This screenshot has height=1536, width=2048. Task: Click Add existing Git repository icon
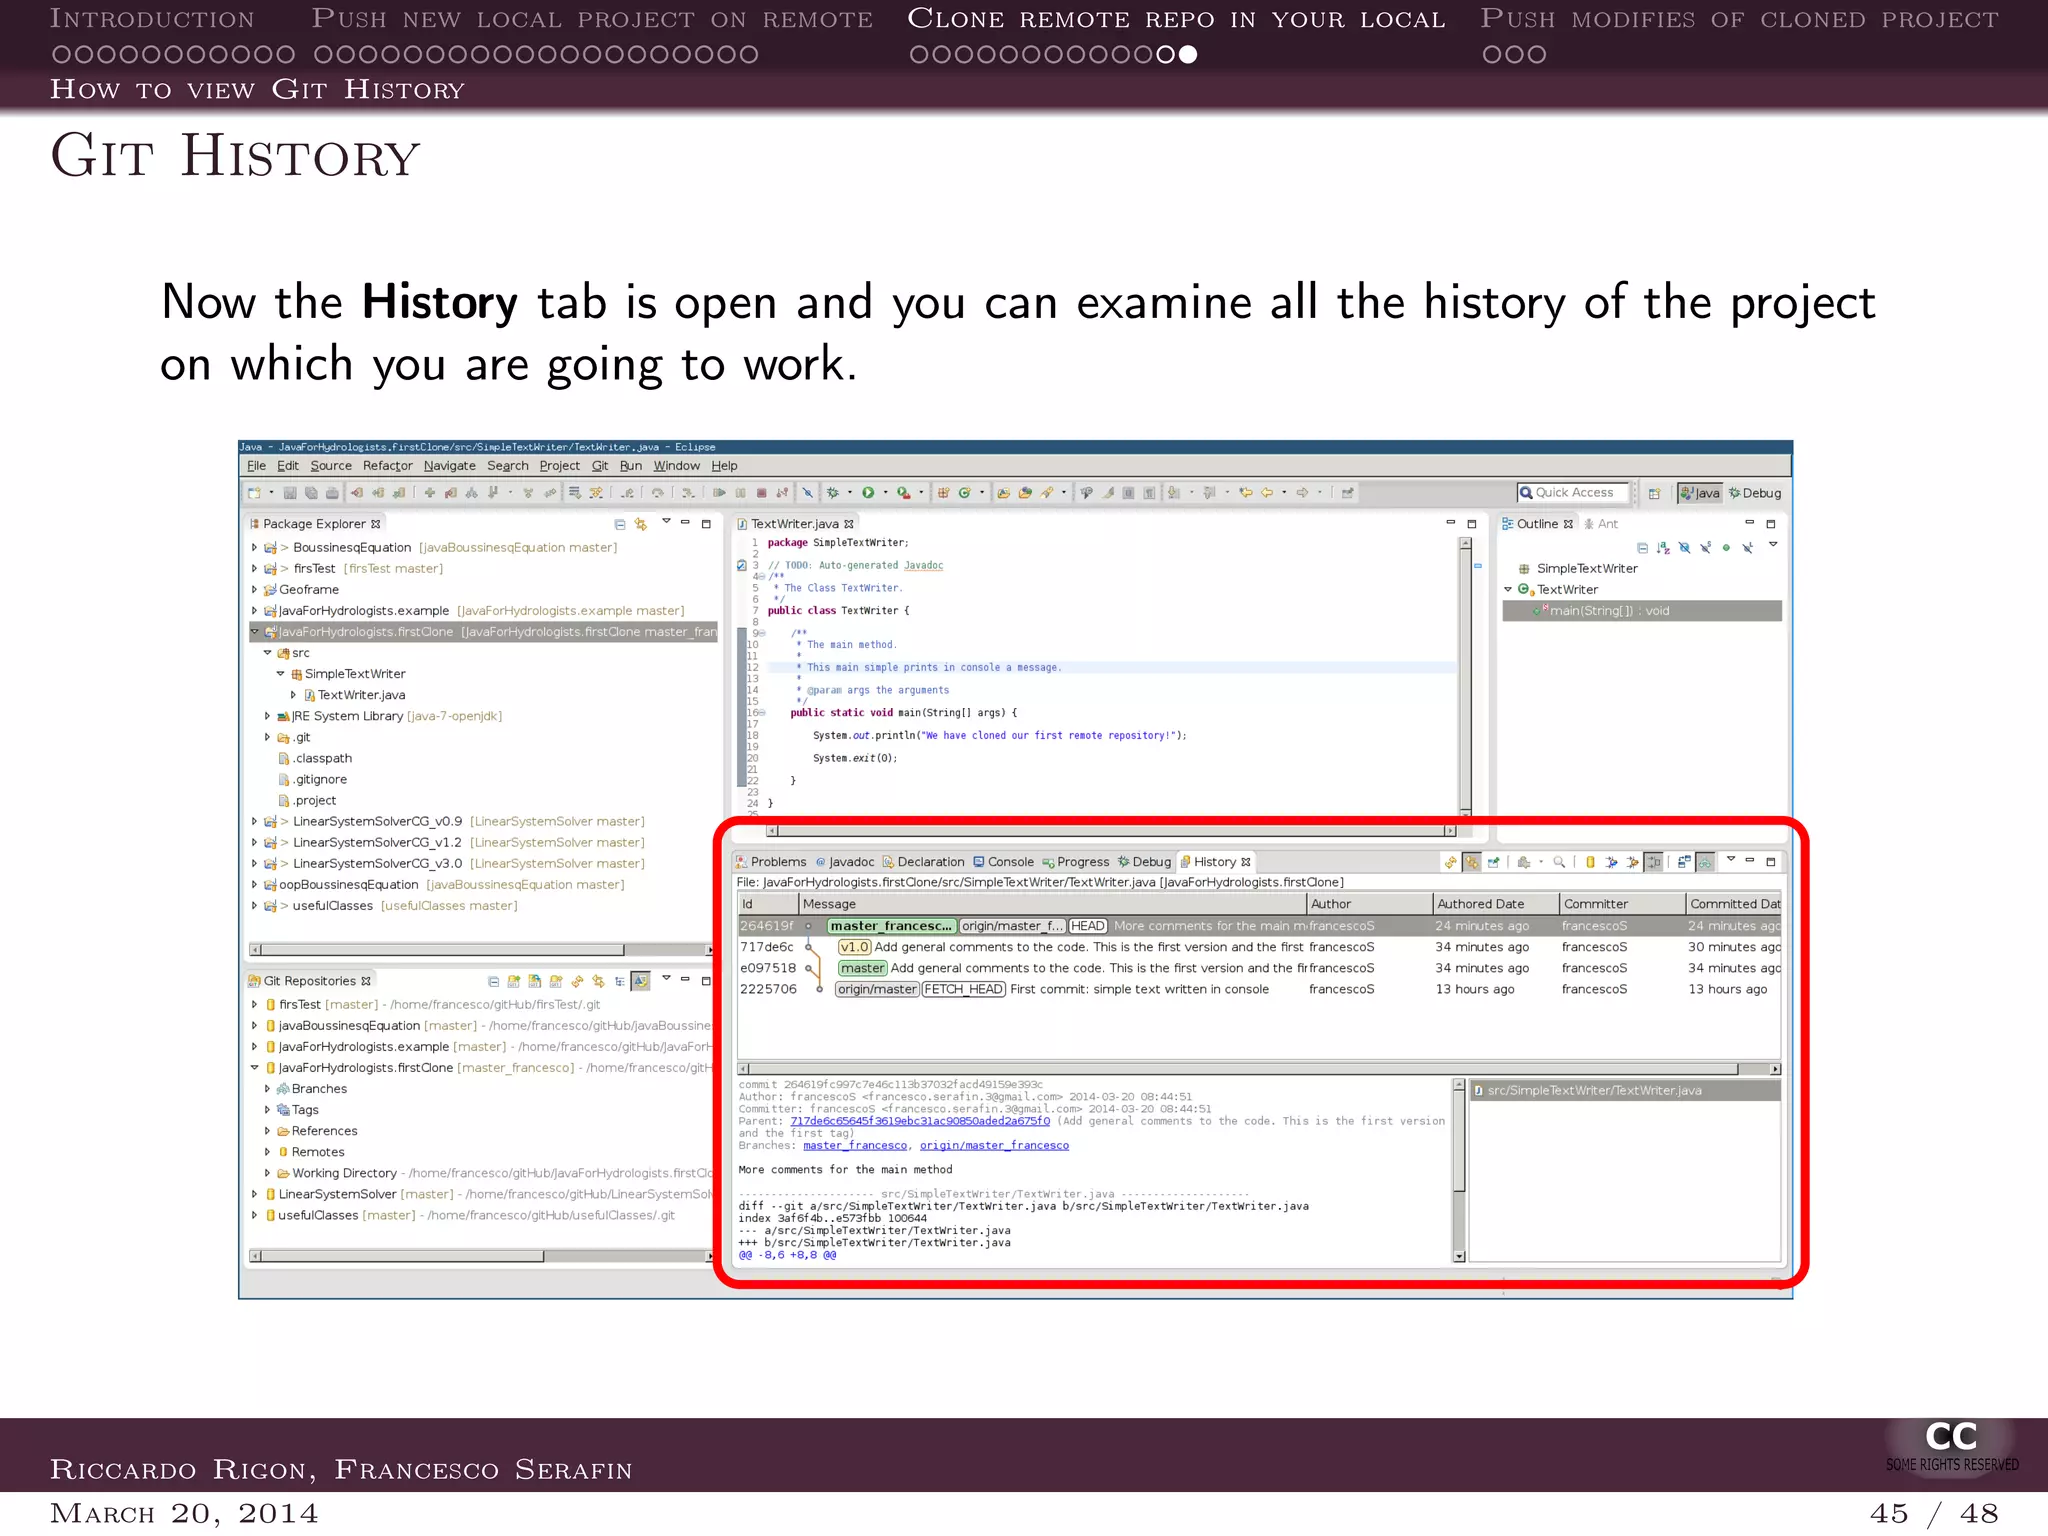click(514, 981)
